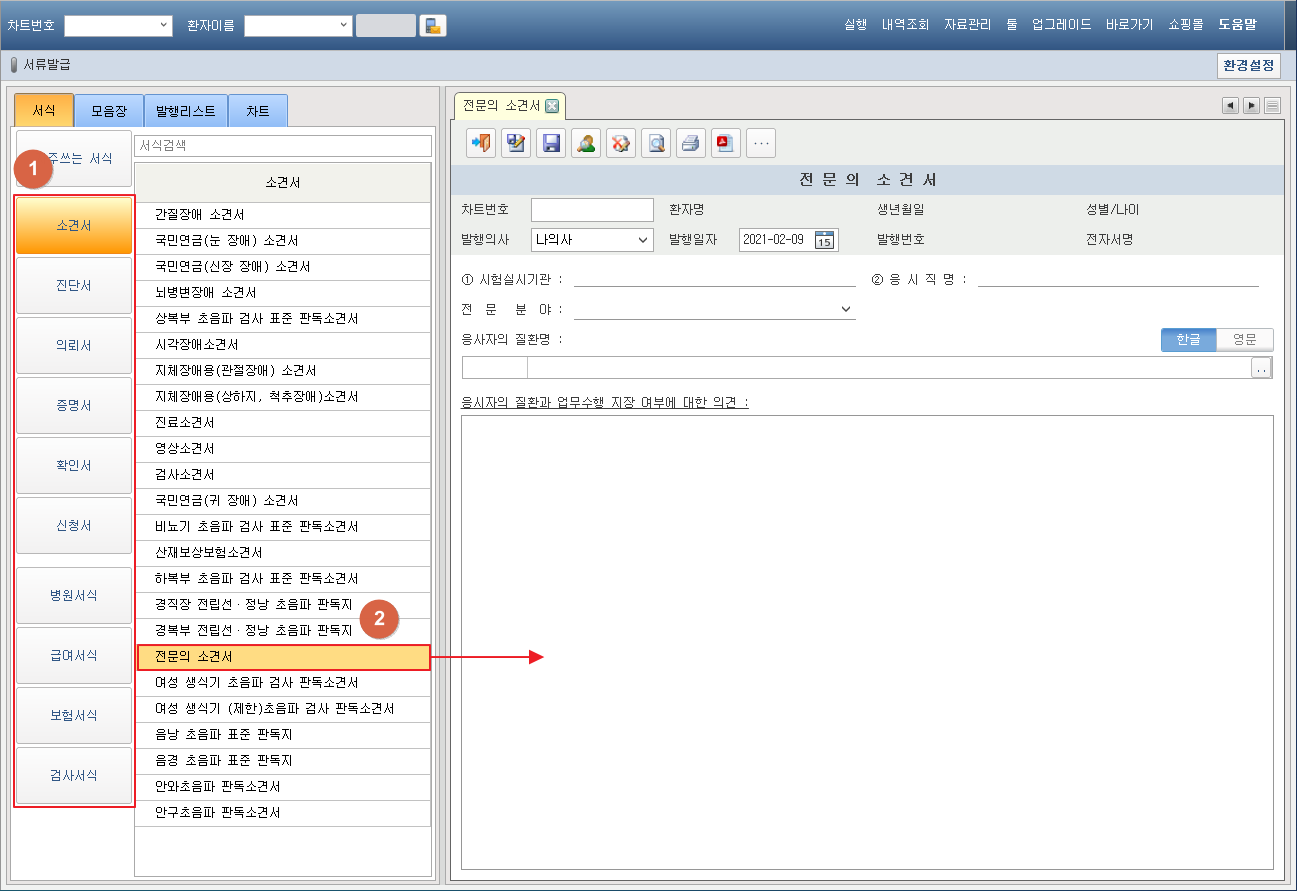Open the calendar picker for 발행일자
Viewport: 1297px width, 891px height.
(824, 240)
